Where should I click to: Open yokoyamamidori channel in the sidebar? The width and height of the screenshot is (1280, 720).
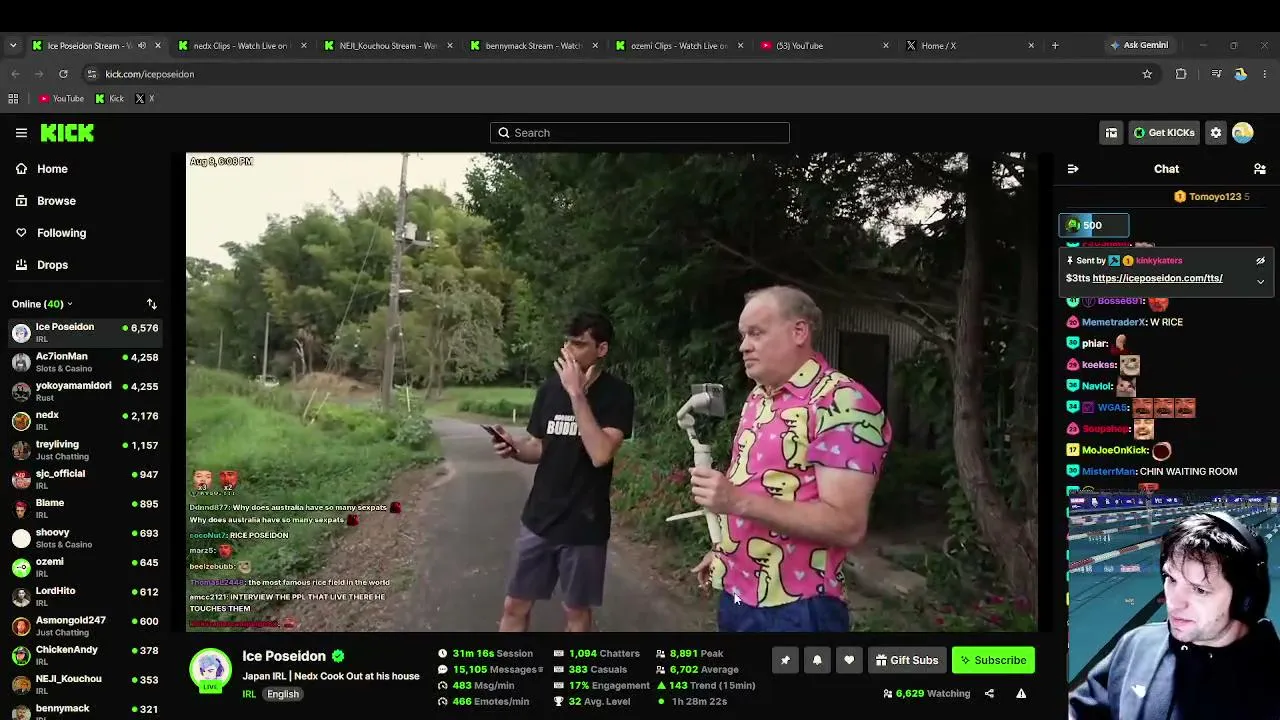(85, 391)
